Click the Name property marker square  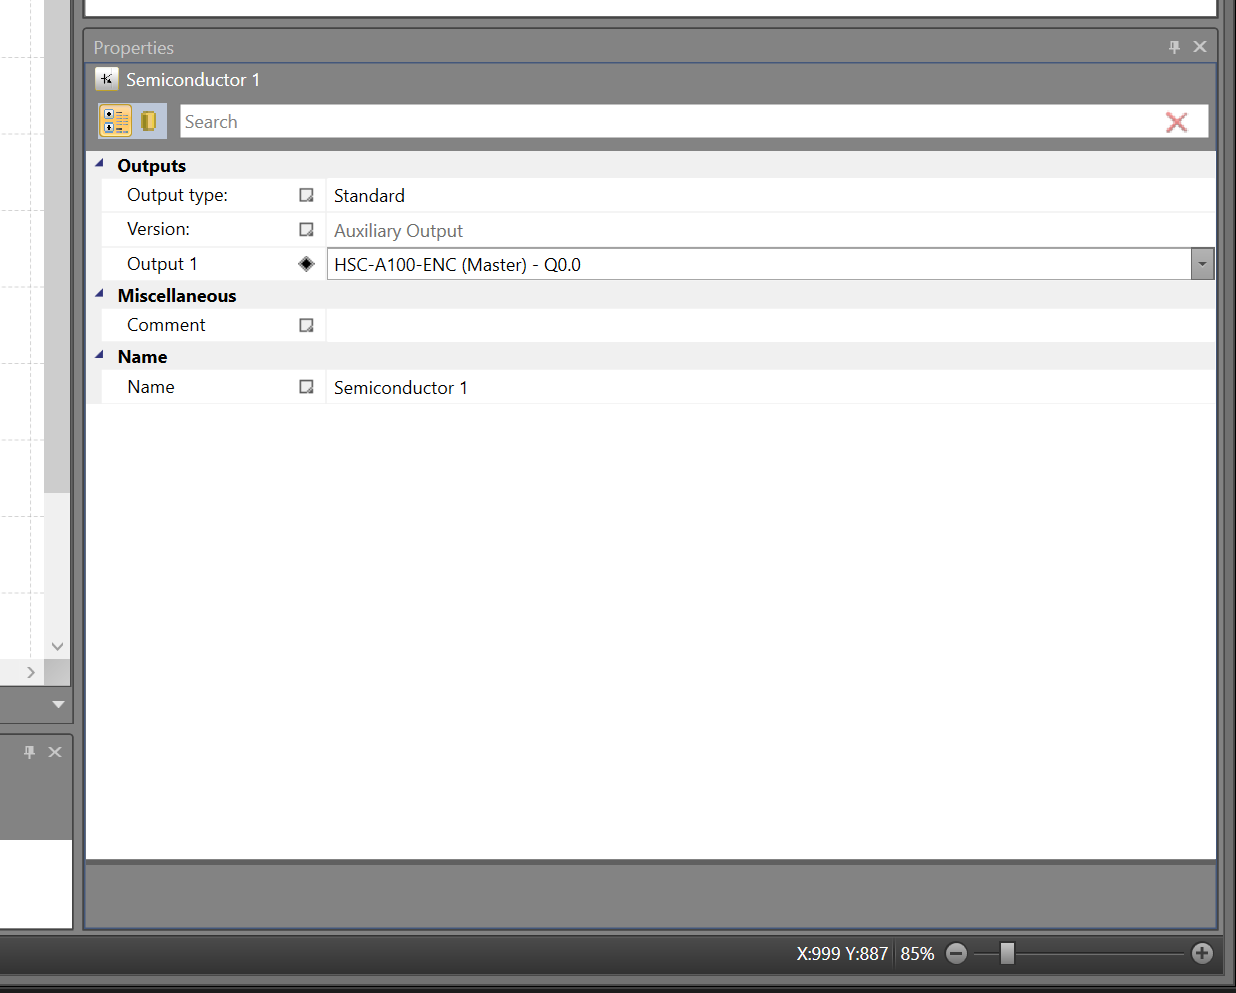click(306, 387)
